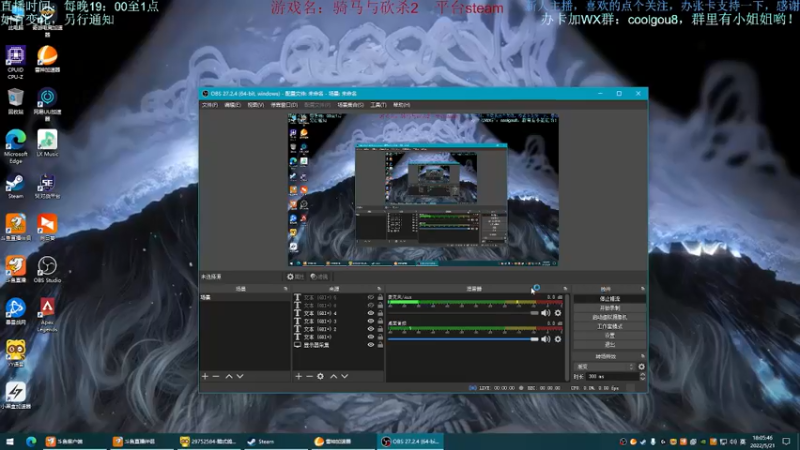
Task: Open CPU-Z desktop shortcut
Action: click(x=15, y=62)
